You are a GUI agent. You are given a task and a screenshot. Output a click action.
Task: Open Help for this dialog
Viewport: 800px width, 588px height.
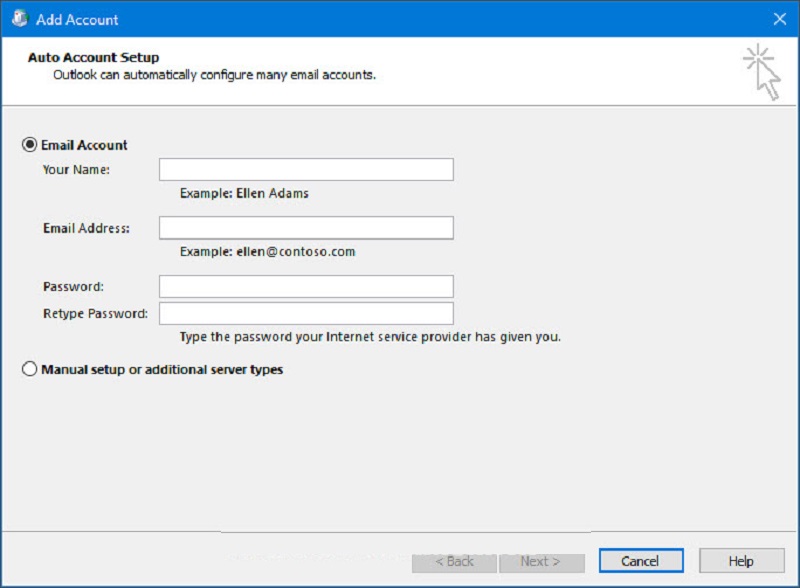(x=742, y=561)
